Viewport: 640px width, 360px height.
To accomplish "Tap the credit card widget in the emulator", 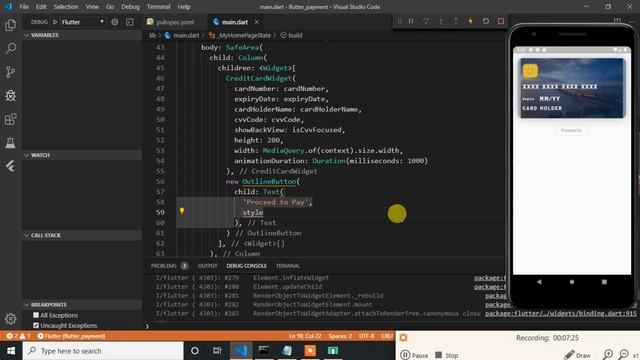I will tap(571, 88).
